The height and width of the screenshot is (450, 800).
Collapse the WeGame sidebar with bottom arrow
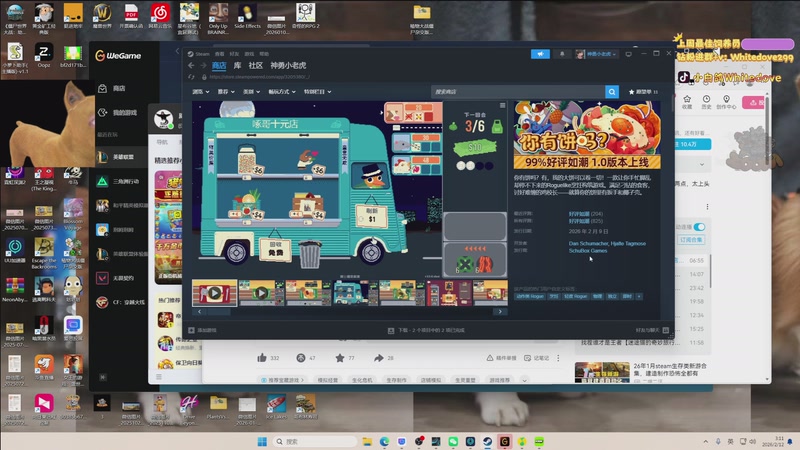(103, 377)
